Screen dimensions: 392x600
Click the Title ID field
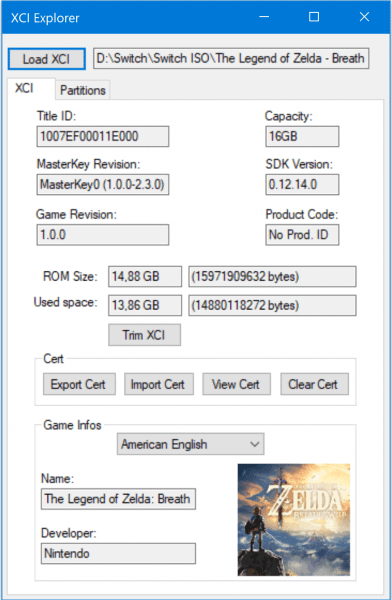(x=103, y=137)
